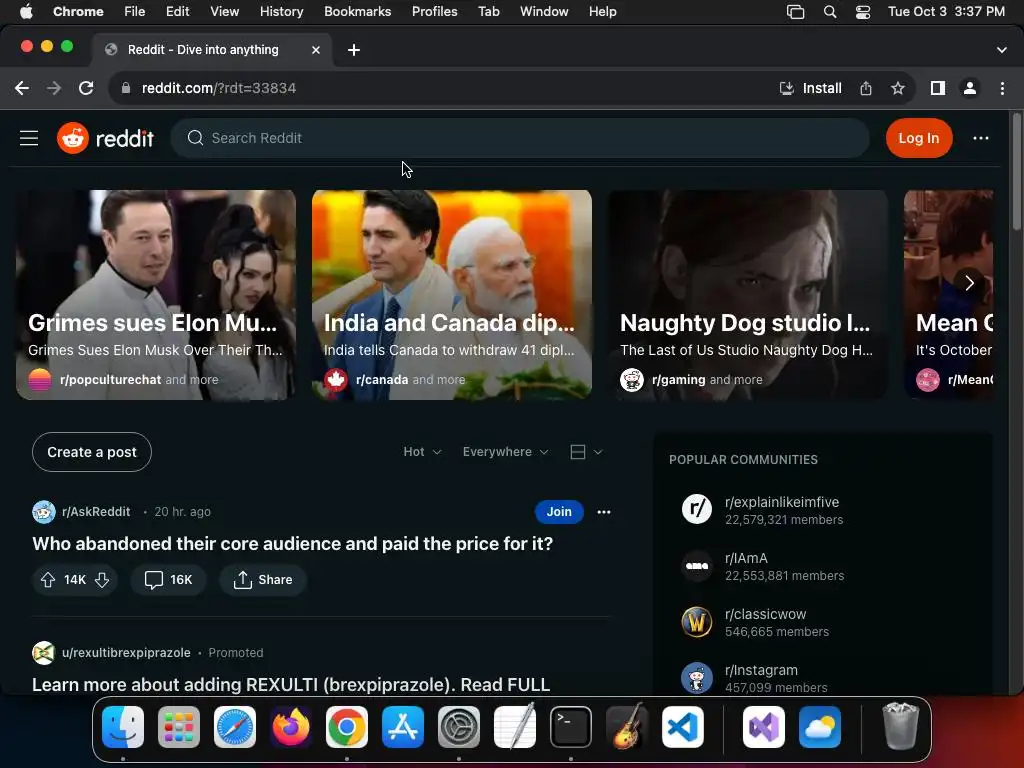Open r/AskReddit community link
Viewport: 1024px width, 768px height.
coord(95,511)
